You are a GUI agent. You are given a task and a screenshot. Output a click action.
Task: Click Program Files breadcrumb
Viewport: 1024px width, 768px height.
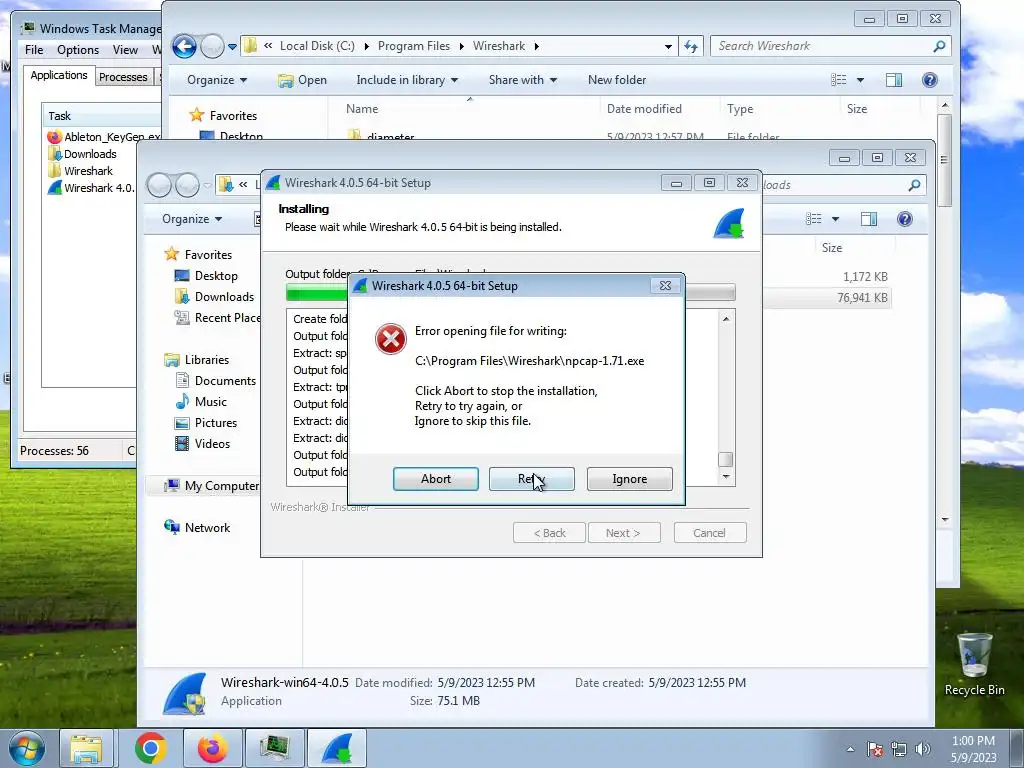[x=413, y=46]
